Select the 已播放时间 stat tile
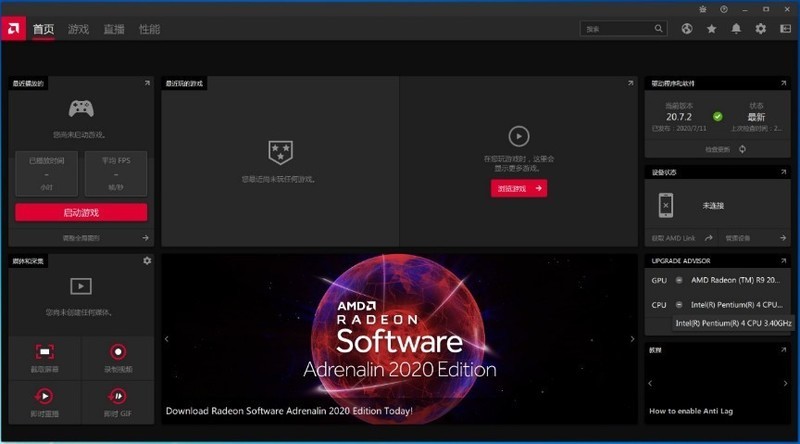 [46, 174]
